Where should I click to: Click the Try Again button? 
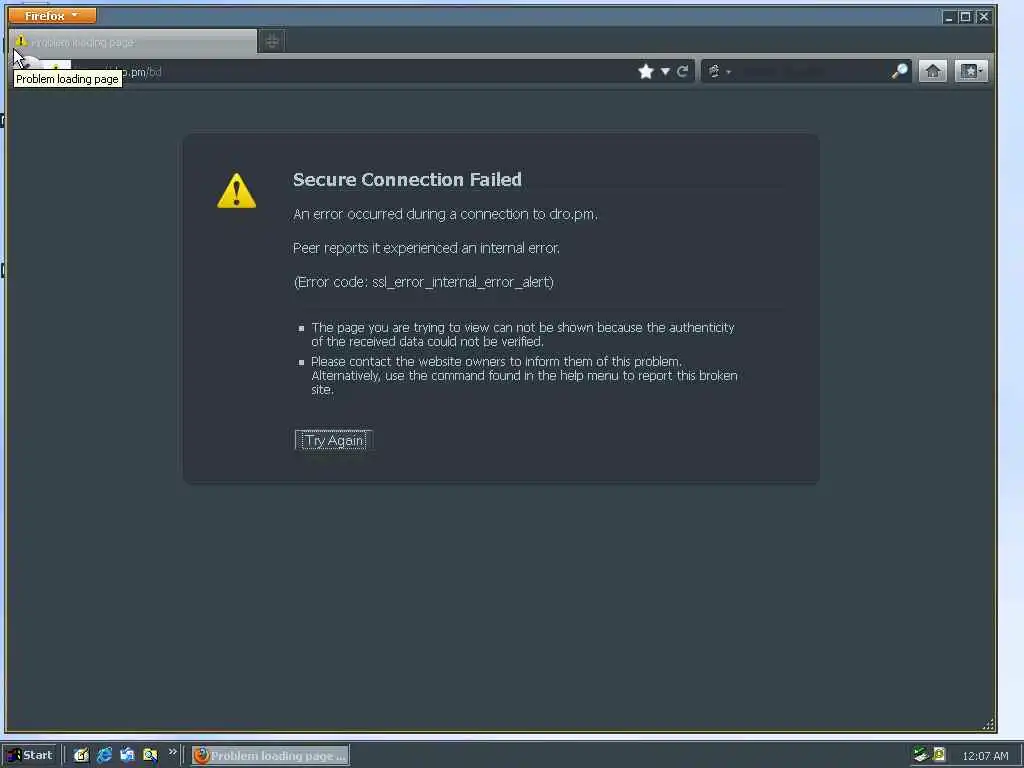click(334, 440)
